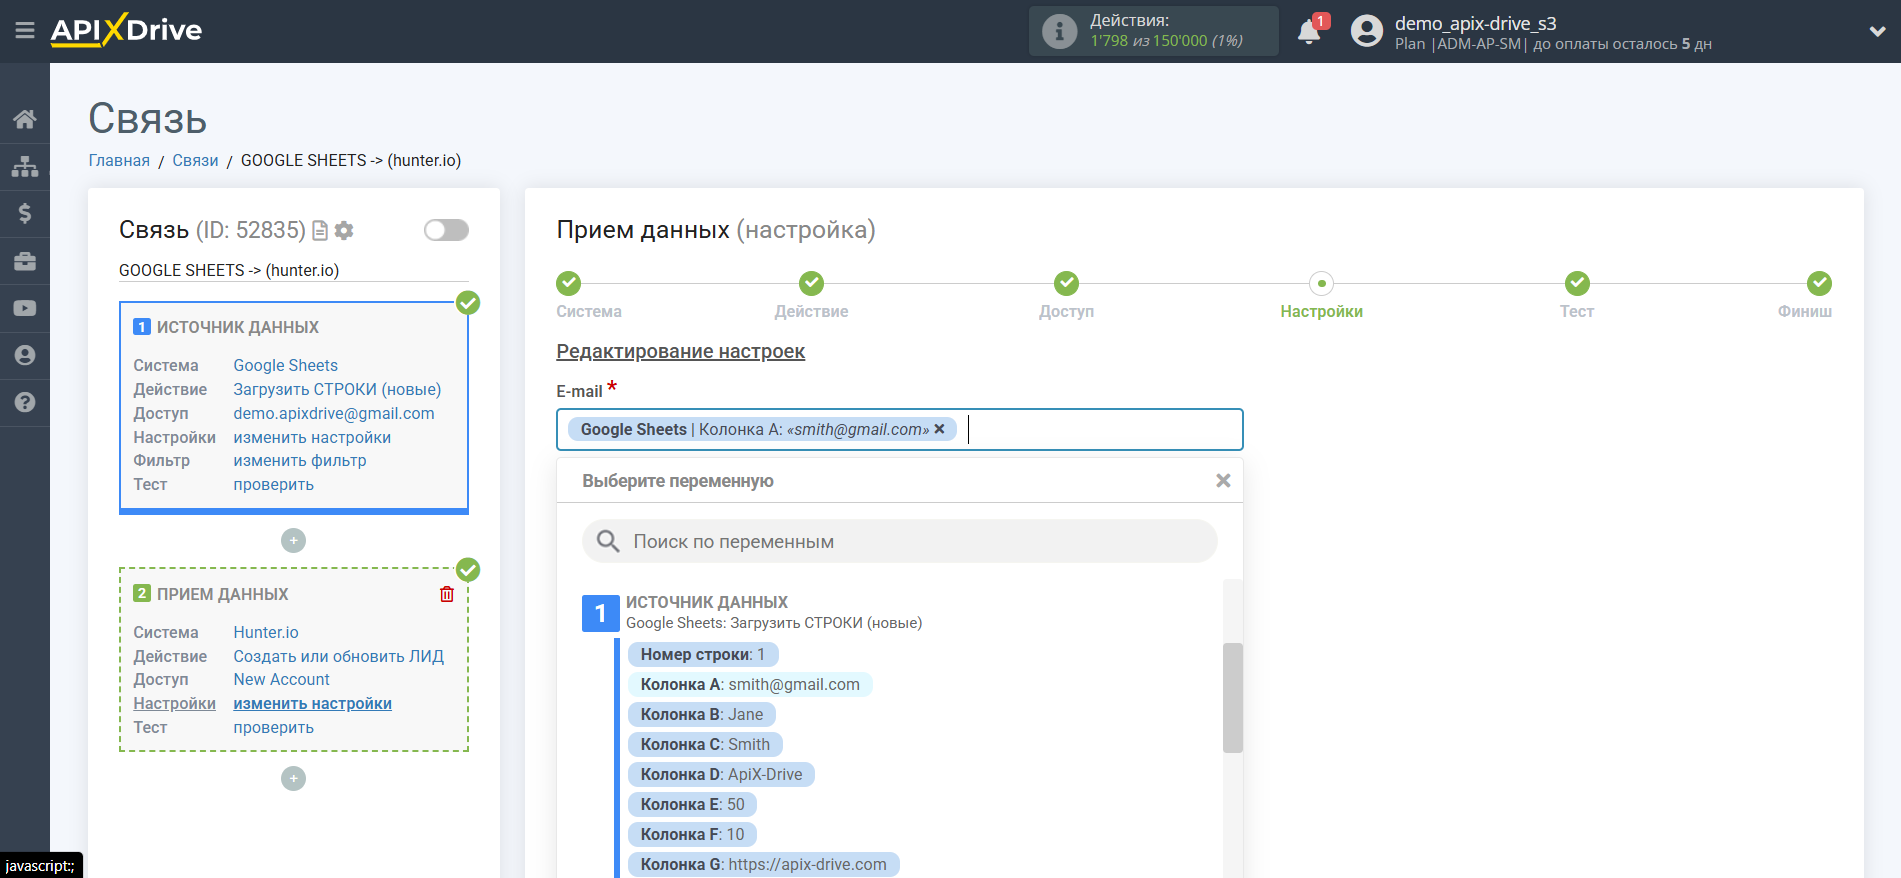
Task: Click the ApiX-Drive logo
Action: click(126, 30)
